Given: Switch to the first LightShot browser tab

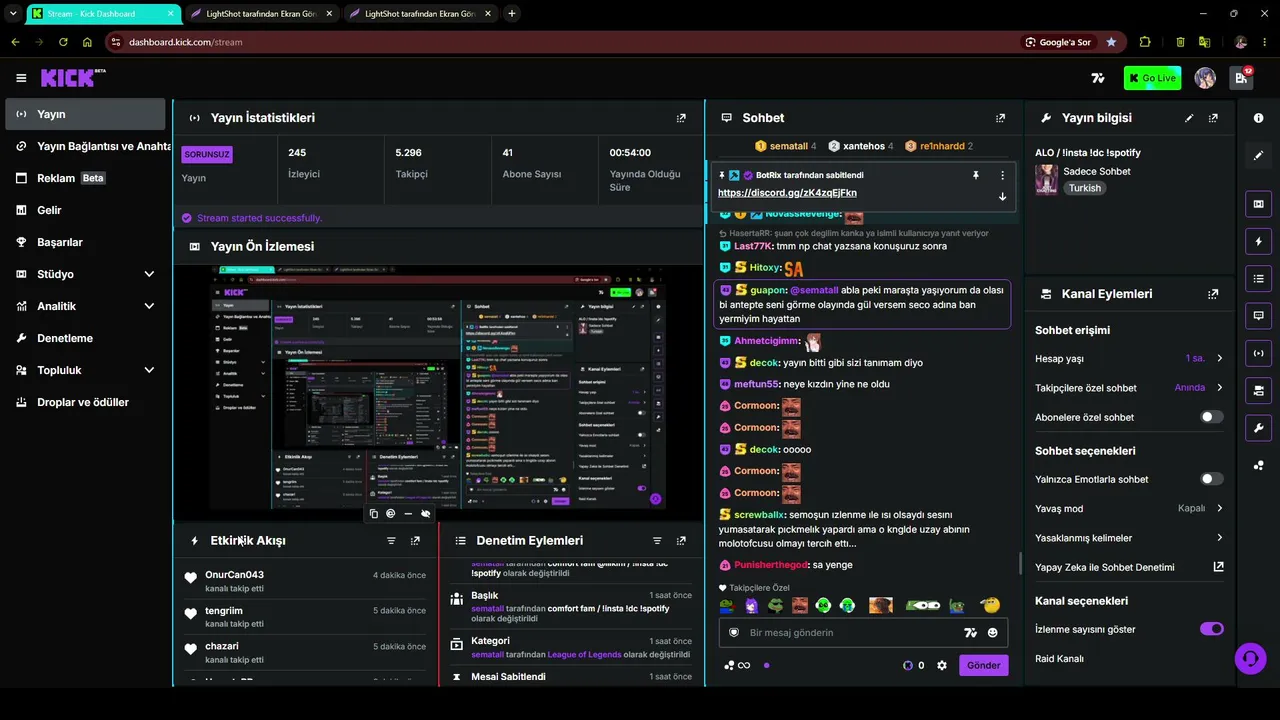Looking at the screenshot, I should coord(262,14).
